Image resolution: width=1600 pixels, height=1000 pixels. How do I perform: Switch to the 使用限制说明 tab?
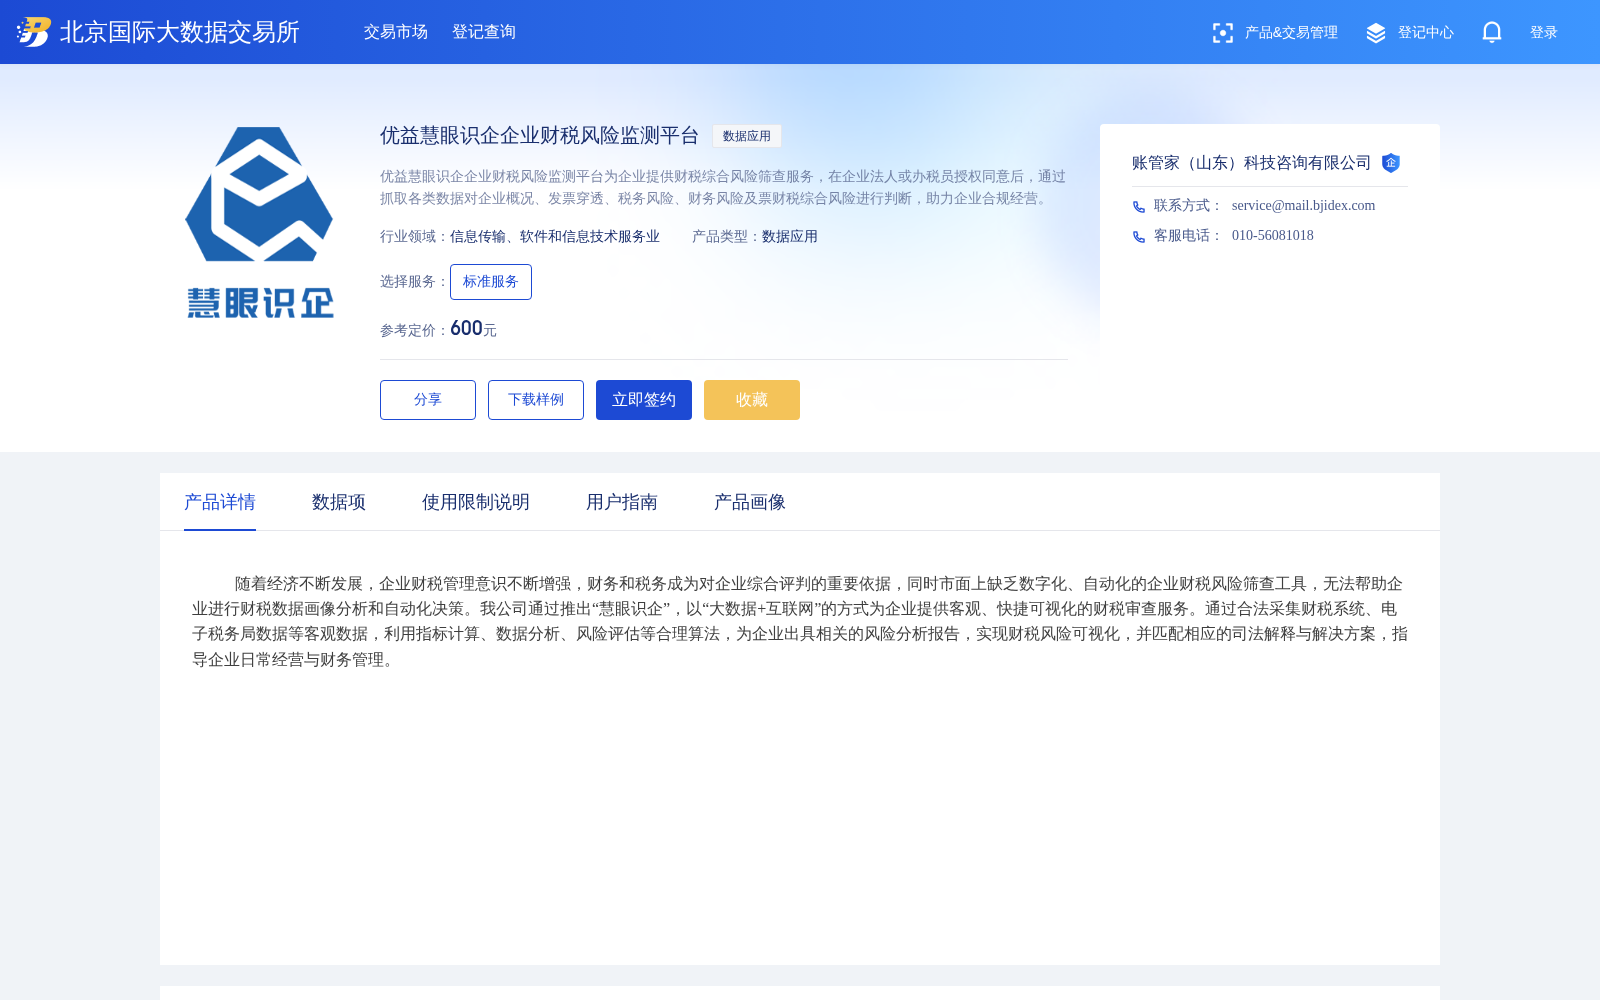point(476,502)
